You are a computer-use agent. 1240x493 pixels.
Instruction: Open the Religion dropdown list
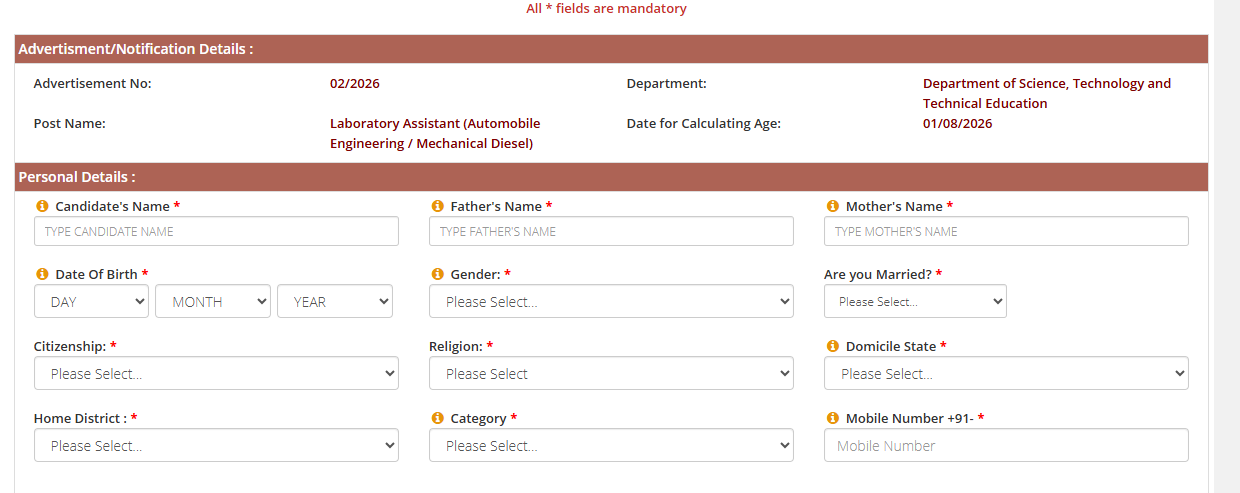(x=611, y=373)
